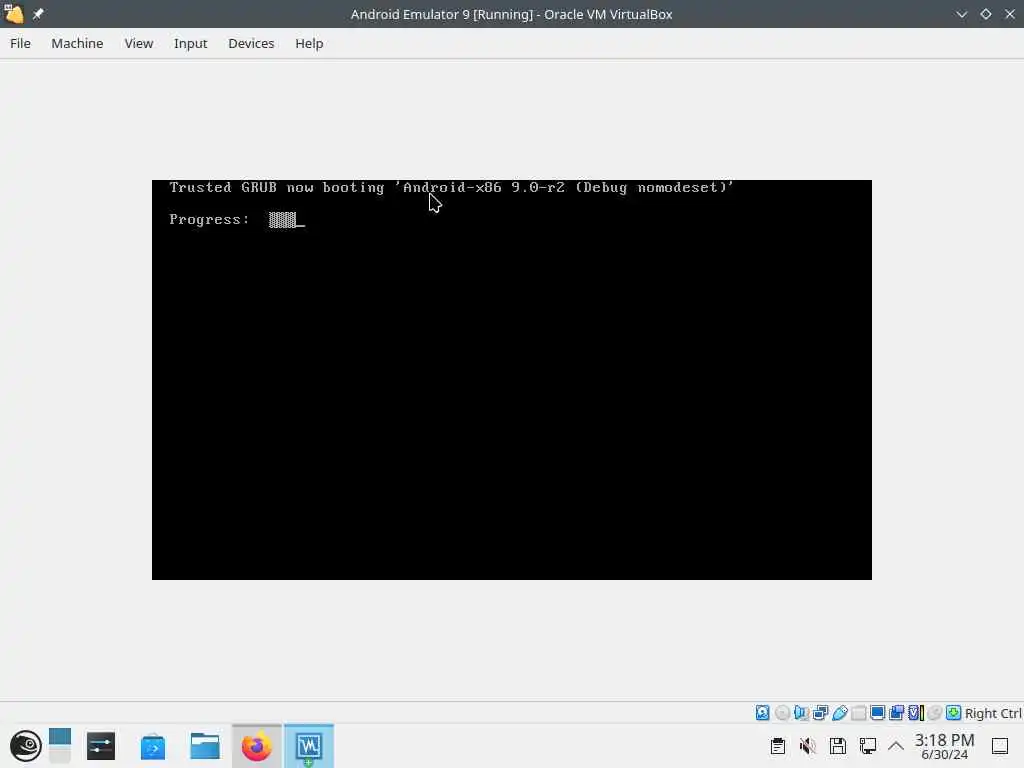This screenshot has width=1024, height=768.
Task: Click the show desktop button
Action: click(1000, 746)
